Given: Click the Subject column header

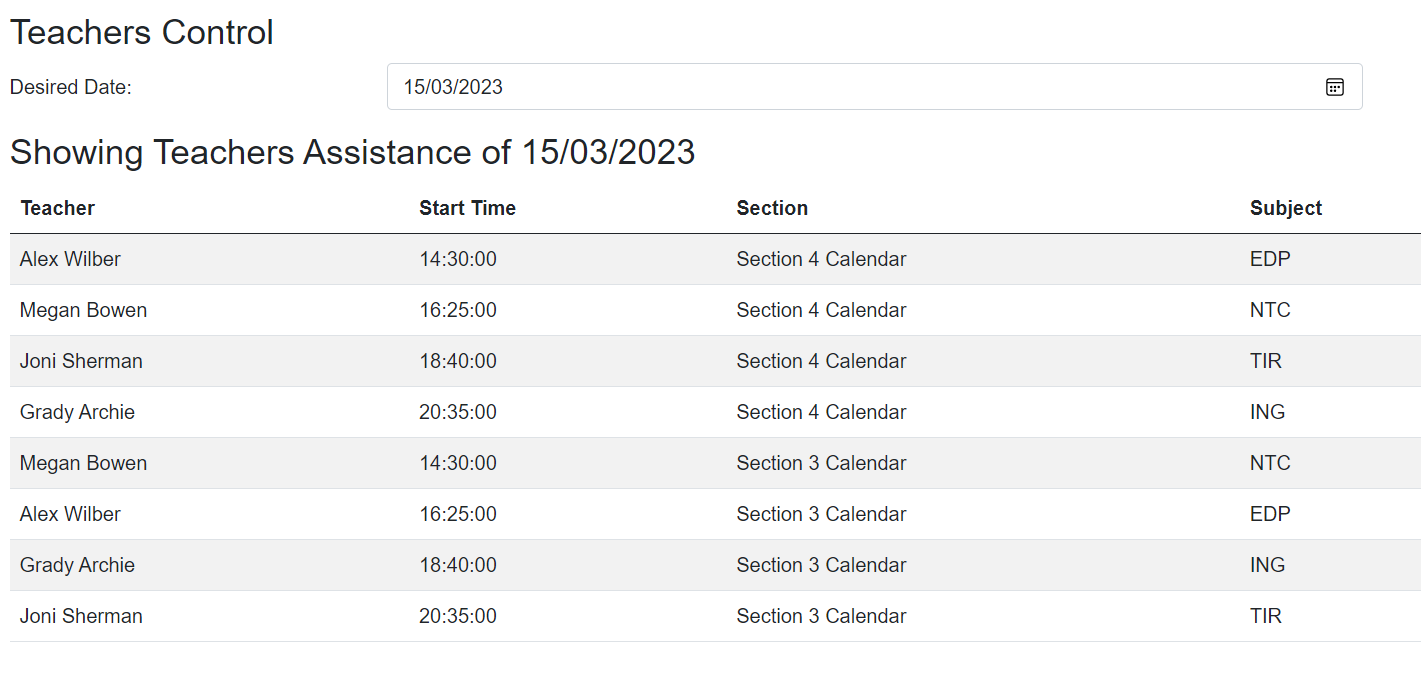Looking at the screenshot, I should click(1285, 208).
